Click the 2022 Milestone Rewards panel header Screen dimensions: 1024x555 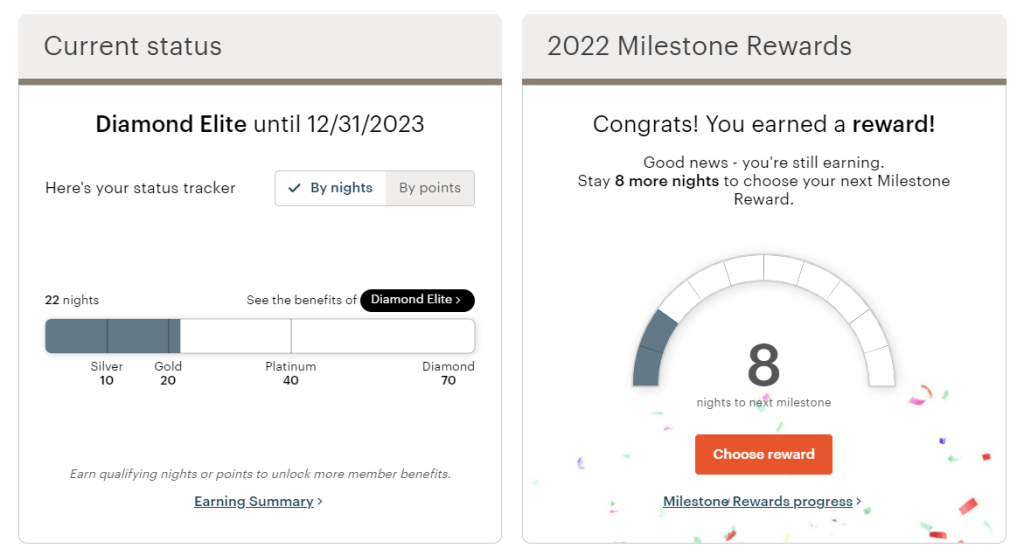pyautogui.click(x=764, y=46)
